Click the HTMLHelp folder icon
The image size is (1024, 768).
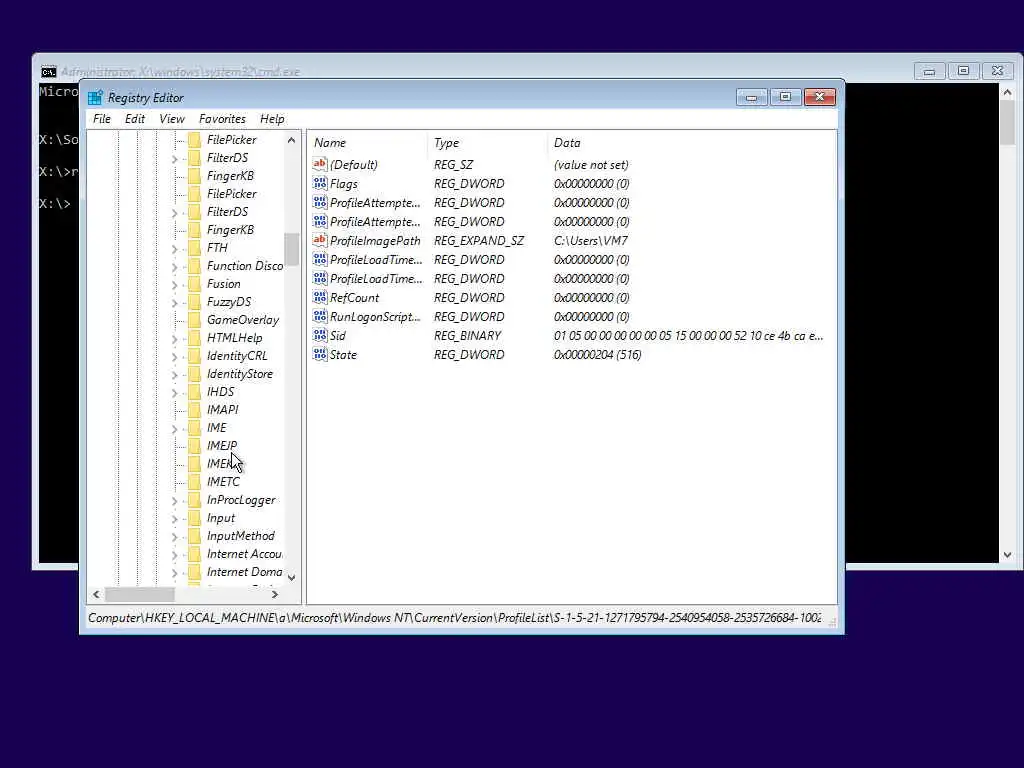(195, 338)
